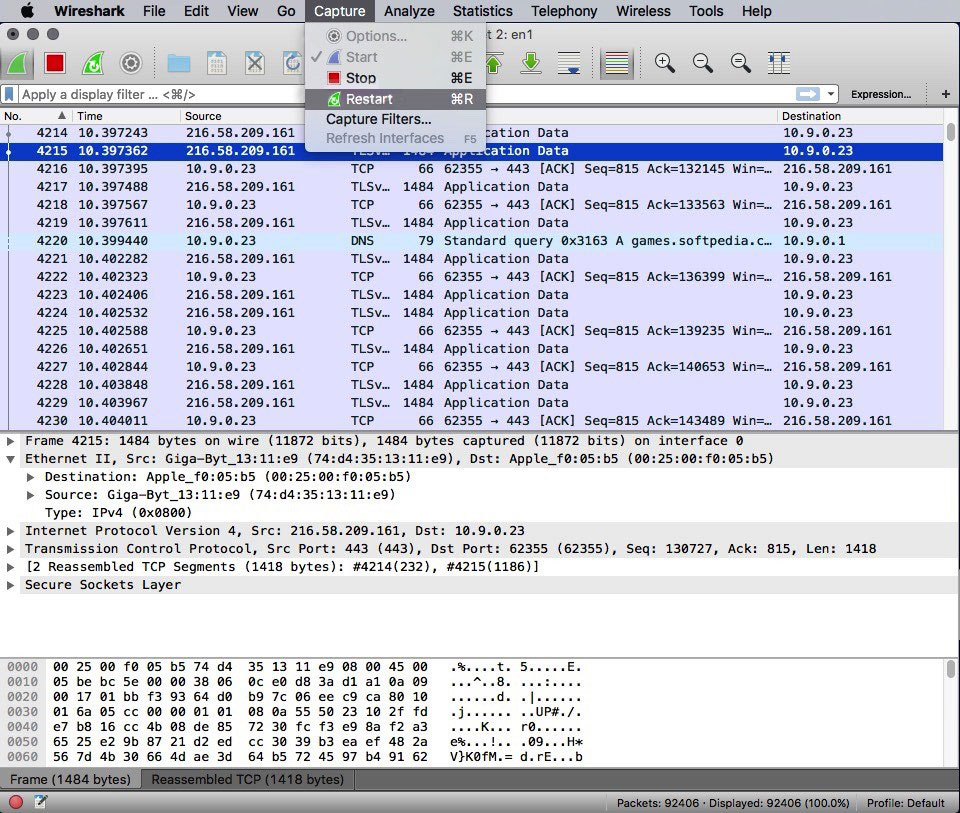The image size is (960, 813).
Task: Click hex offset row 0030
Action: pos(23,712)
